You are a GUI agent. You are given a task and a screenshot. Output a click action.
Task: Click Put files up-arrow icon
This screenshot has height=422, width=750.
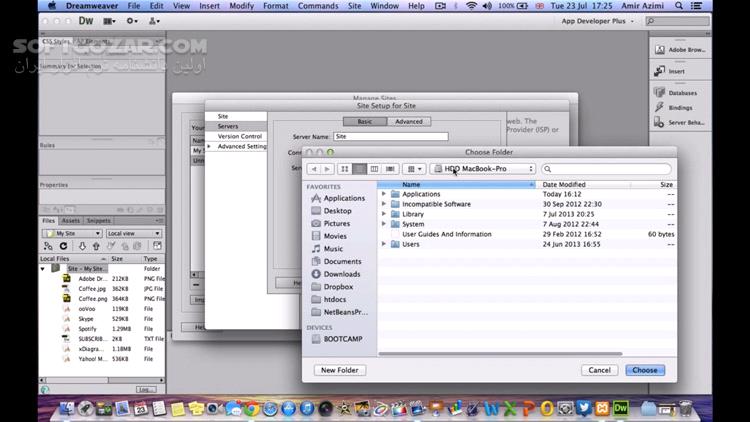96,246
